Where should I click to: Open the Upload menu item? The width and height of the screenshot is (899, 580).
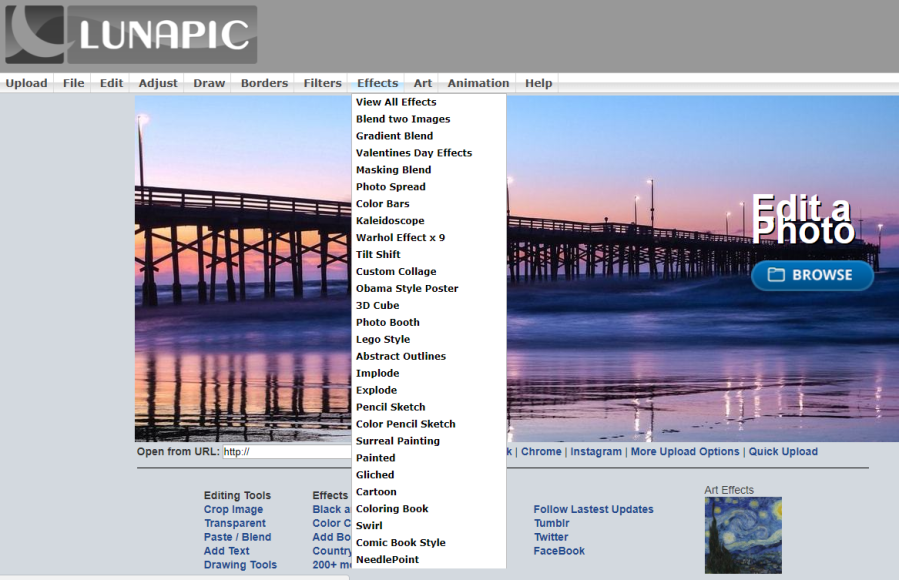click(26, 83)
